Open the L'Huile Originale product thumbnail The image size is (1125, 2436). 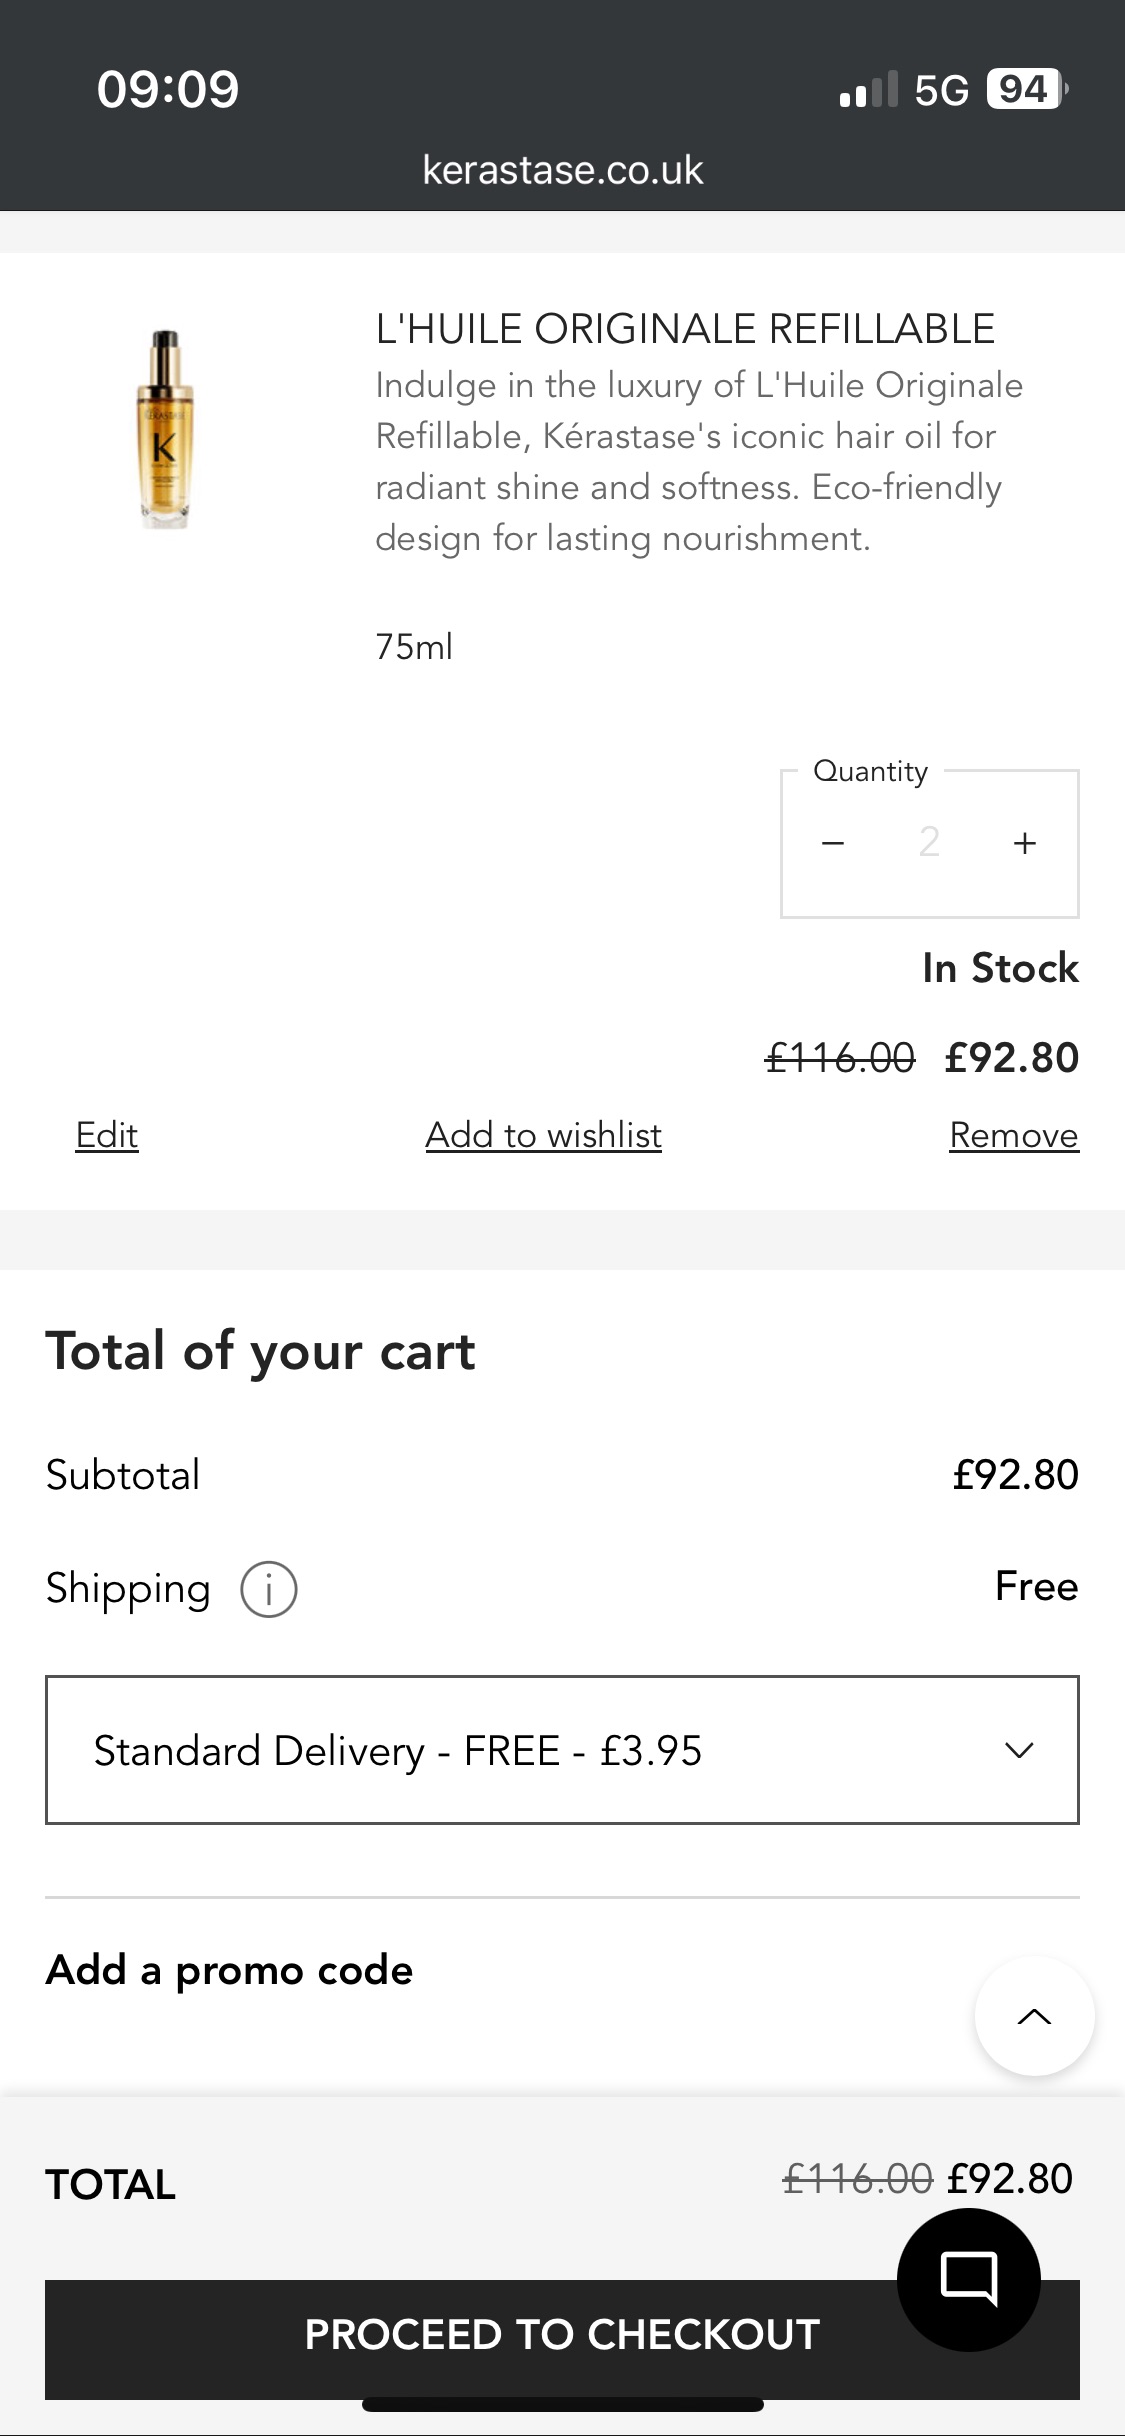click(166, 429)
